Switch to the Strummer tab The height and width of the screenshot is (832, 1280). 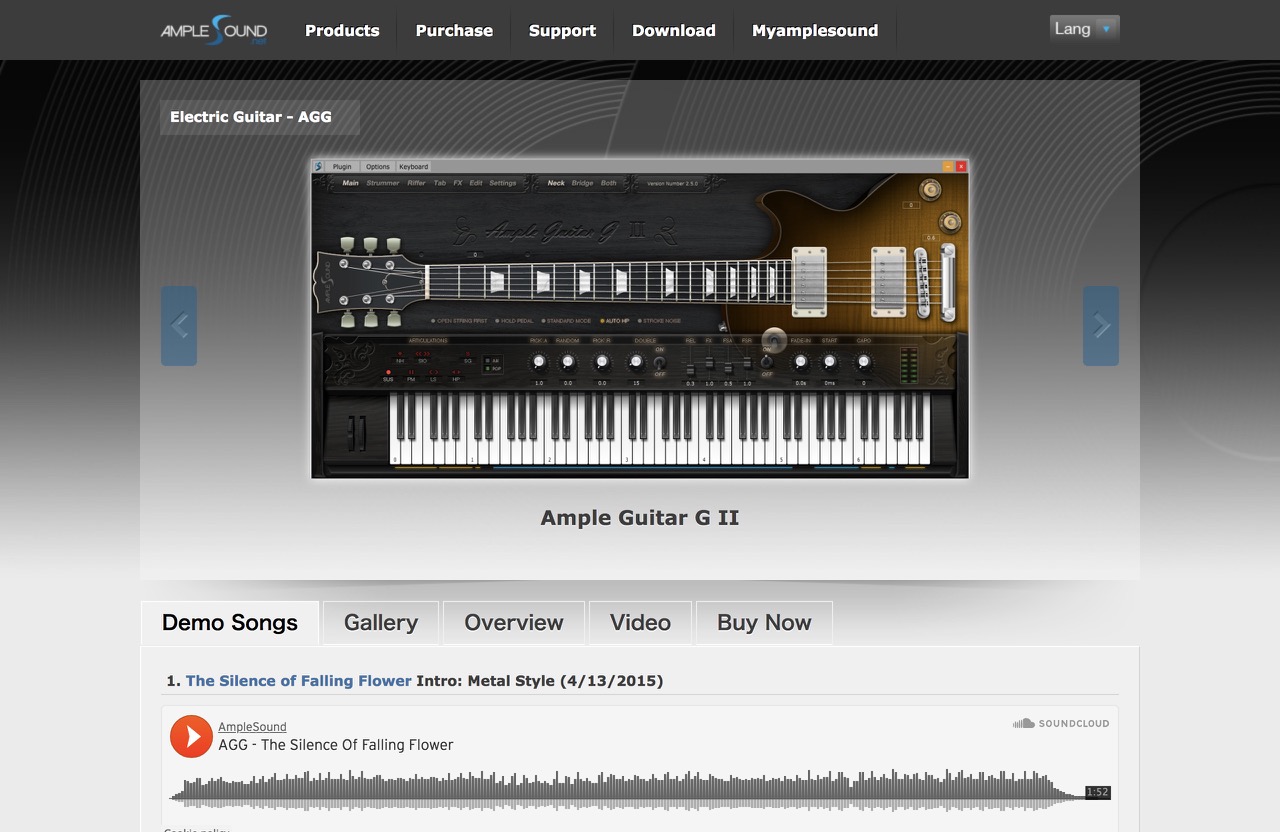click(381, 183)
